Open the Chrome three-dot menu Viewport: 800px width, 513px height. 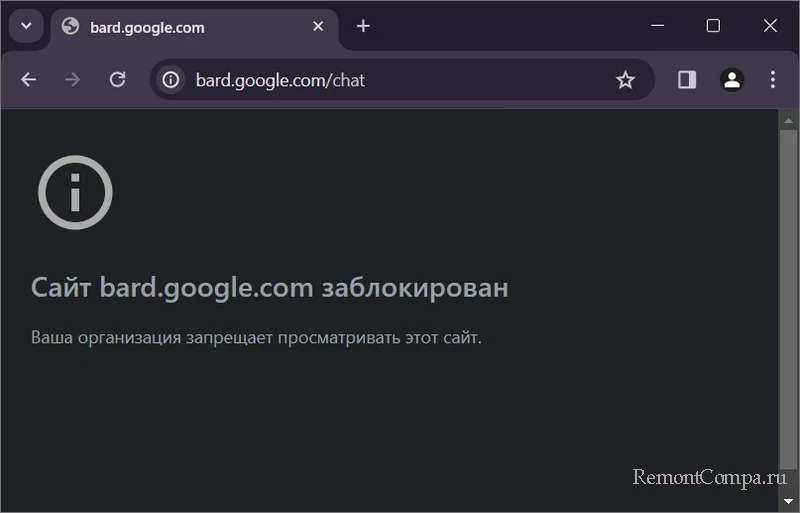point(773,80)
